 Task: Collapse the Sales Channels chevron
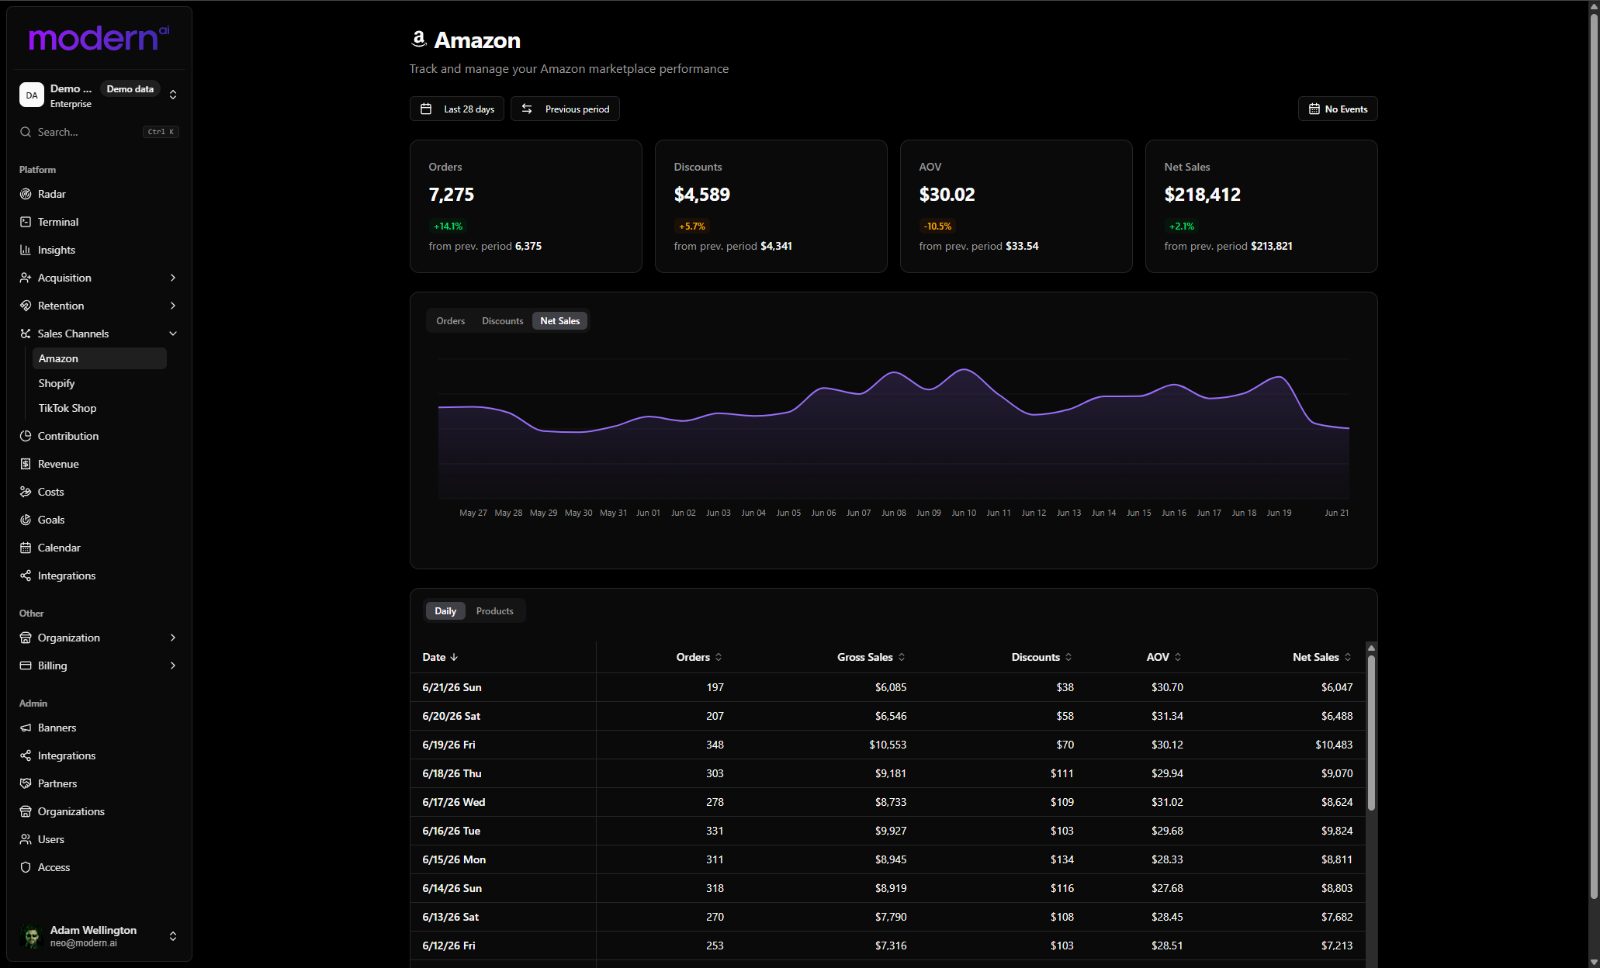pyautogui.click(x=173, y=334)
